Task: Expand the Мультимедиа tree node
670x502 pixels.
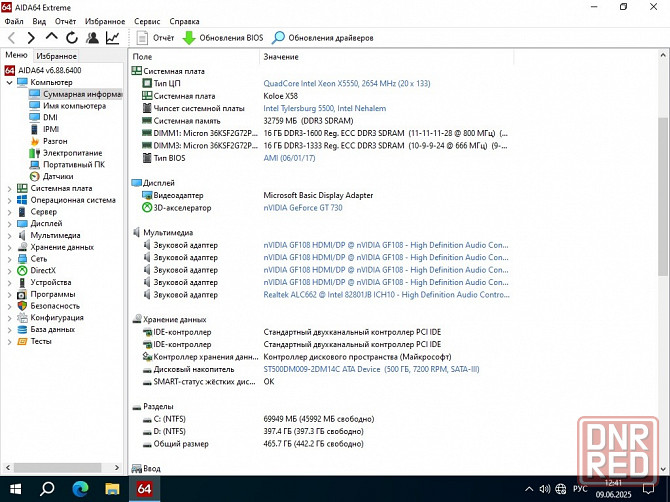Action: 9,235
